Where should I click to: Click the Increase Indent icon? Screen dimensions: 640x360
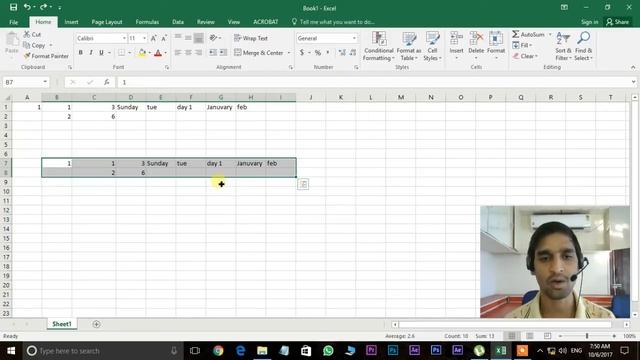(x=223, y=53)
